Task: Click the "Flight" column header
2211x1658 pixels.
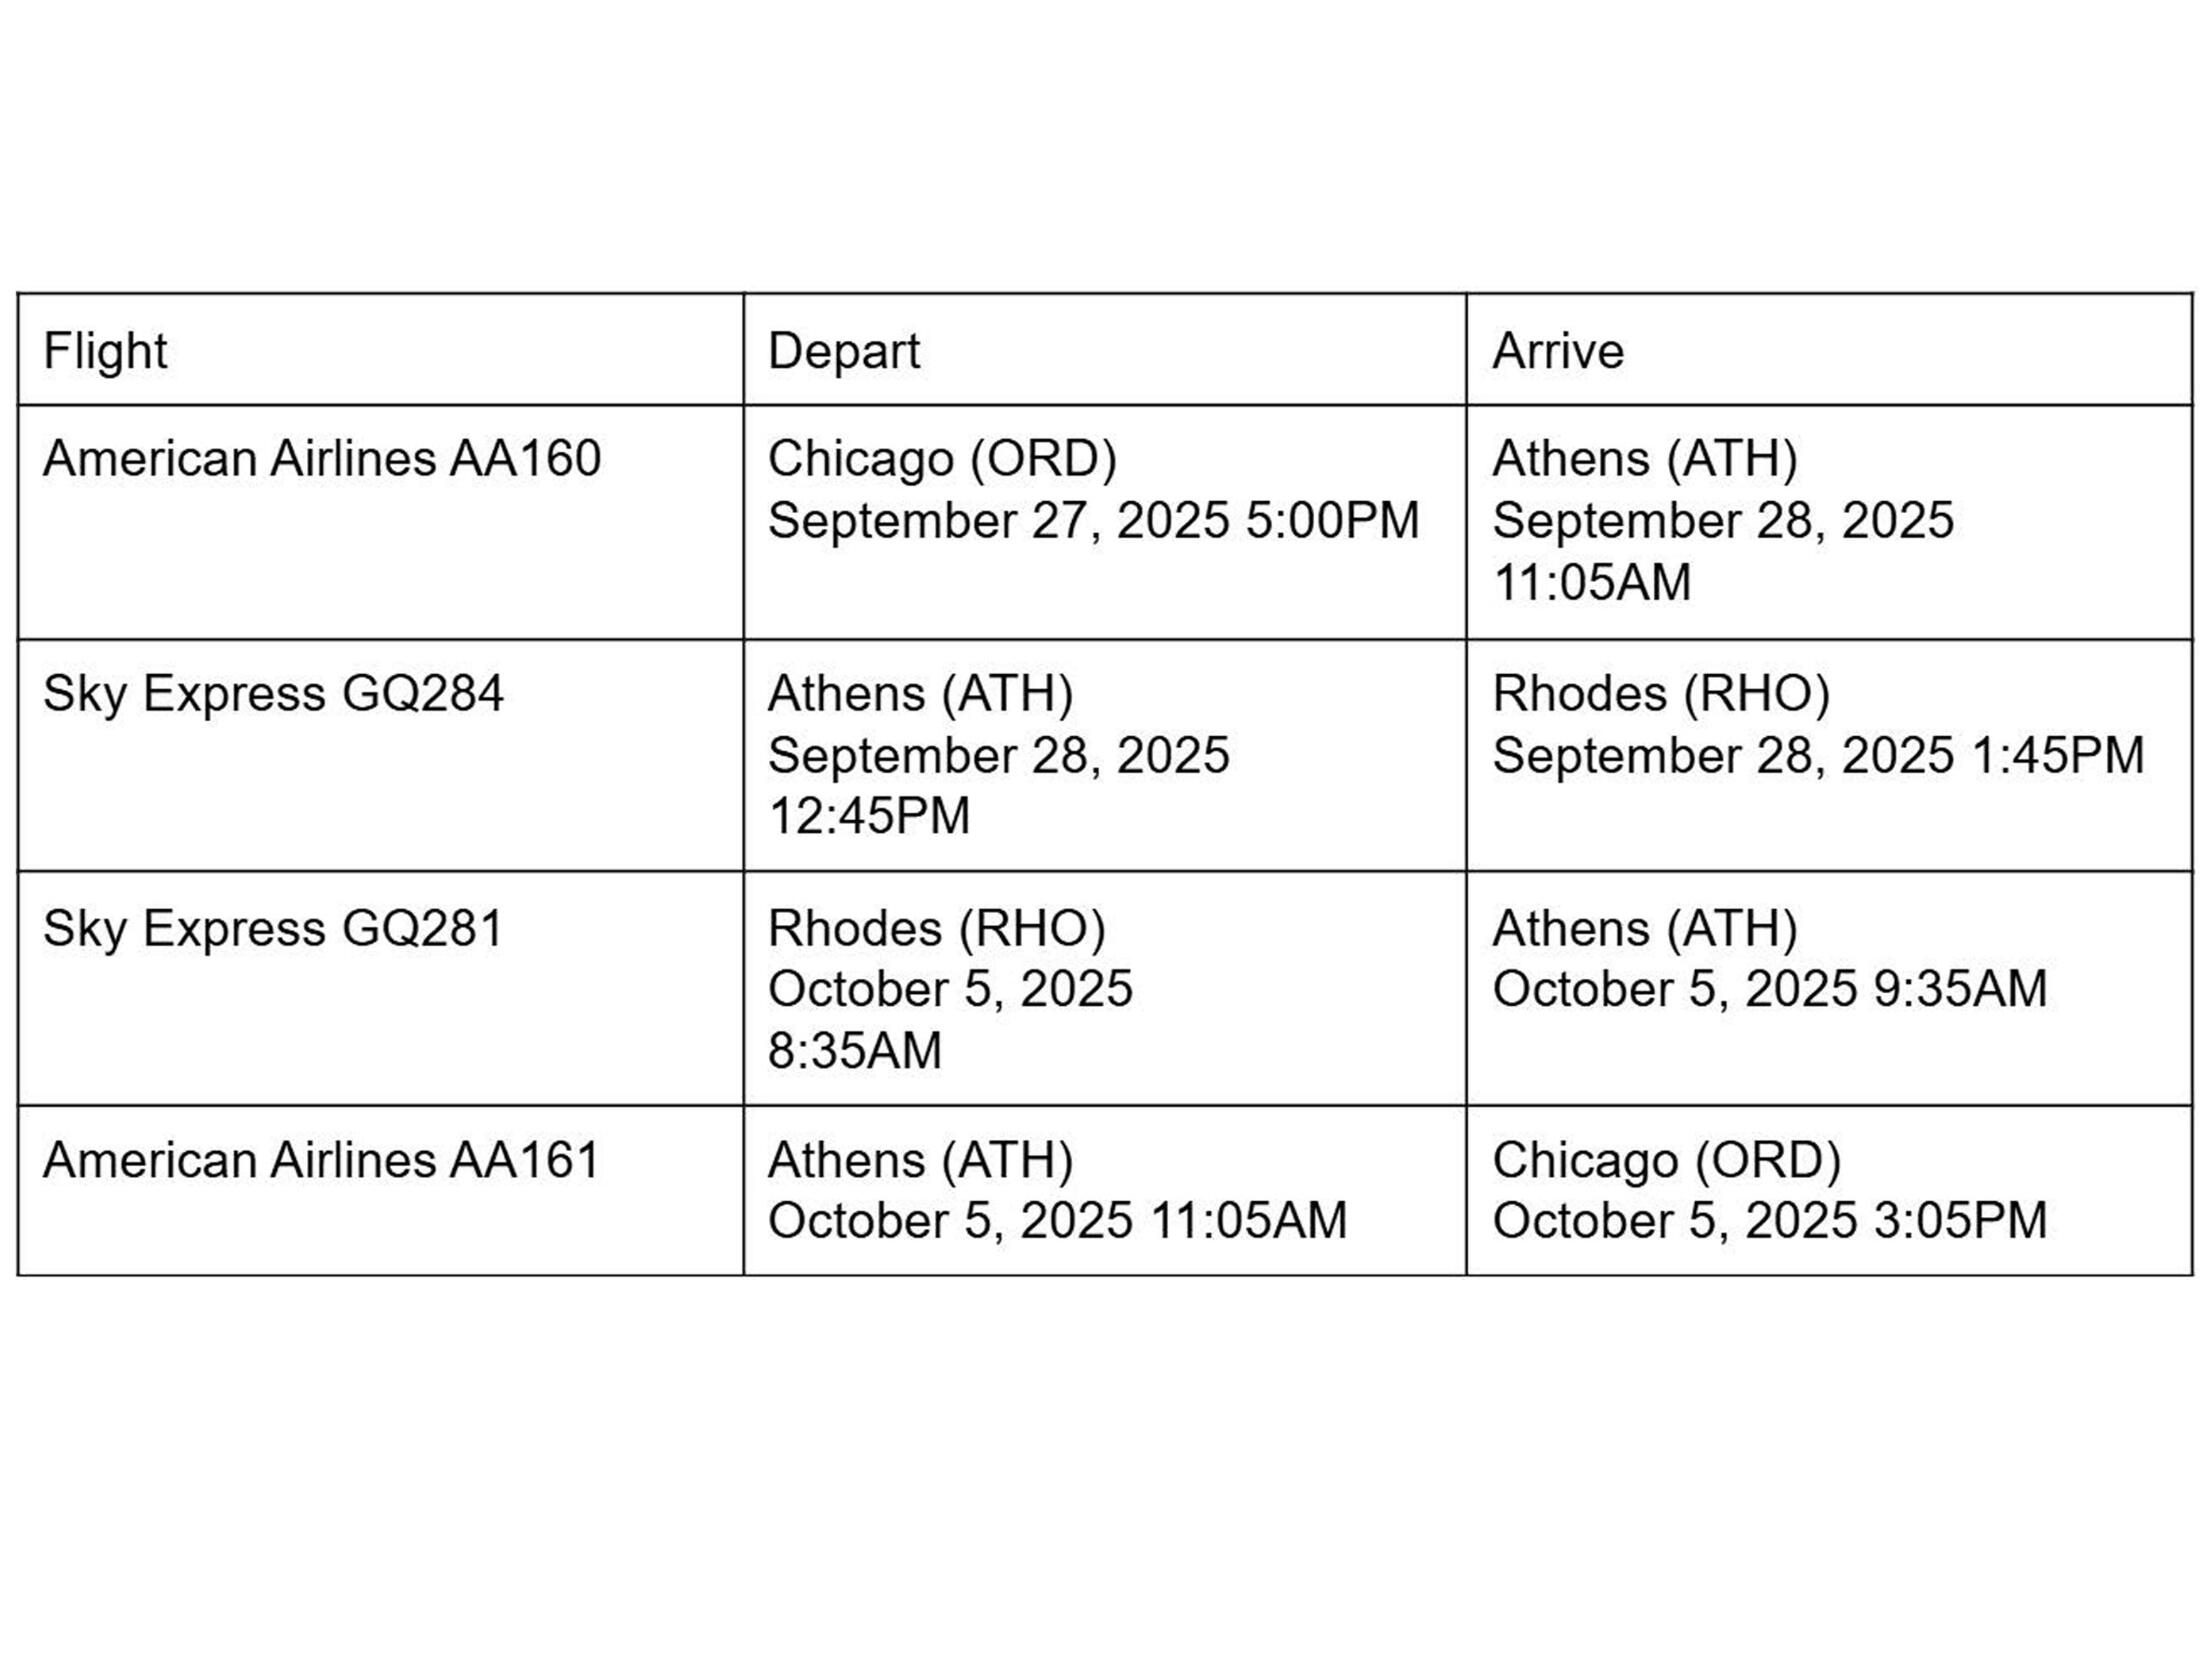Action: pyautogui.click(x=105, y=351)
